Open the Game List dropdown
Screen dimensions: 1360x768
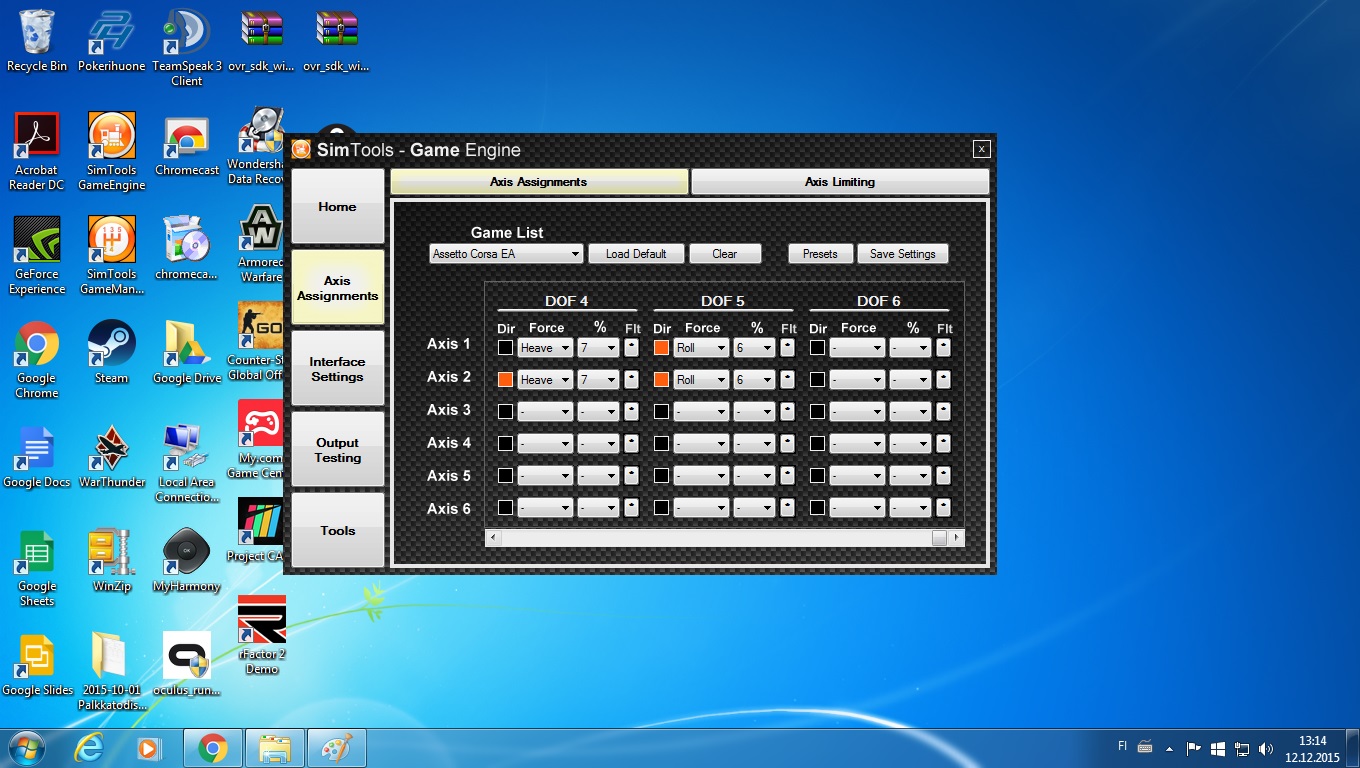point(506,254)
